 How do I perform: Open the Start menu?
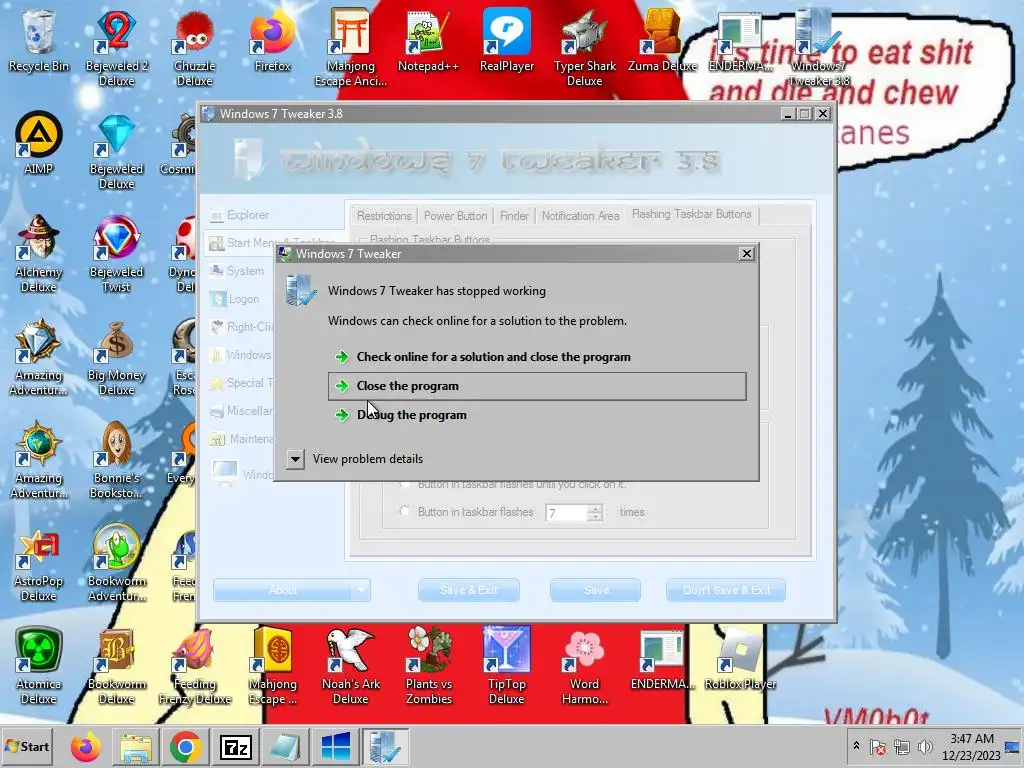point(28,746)
